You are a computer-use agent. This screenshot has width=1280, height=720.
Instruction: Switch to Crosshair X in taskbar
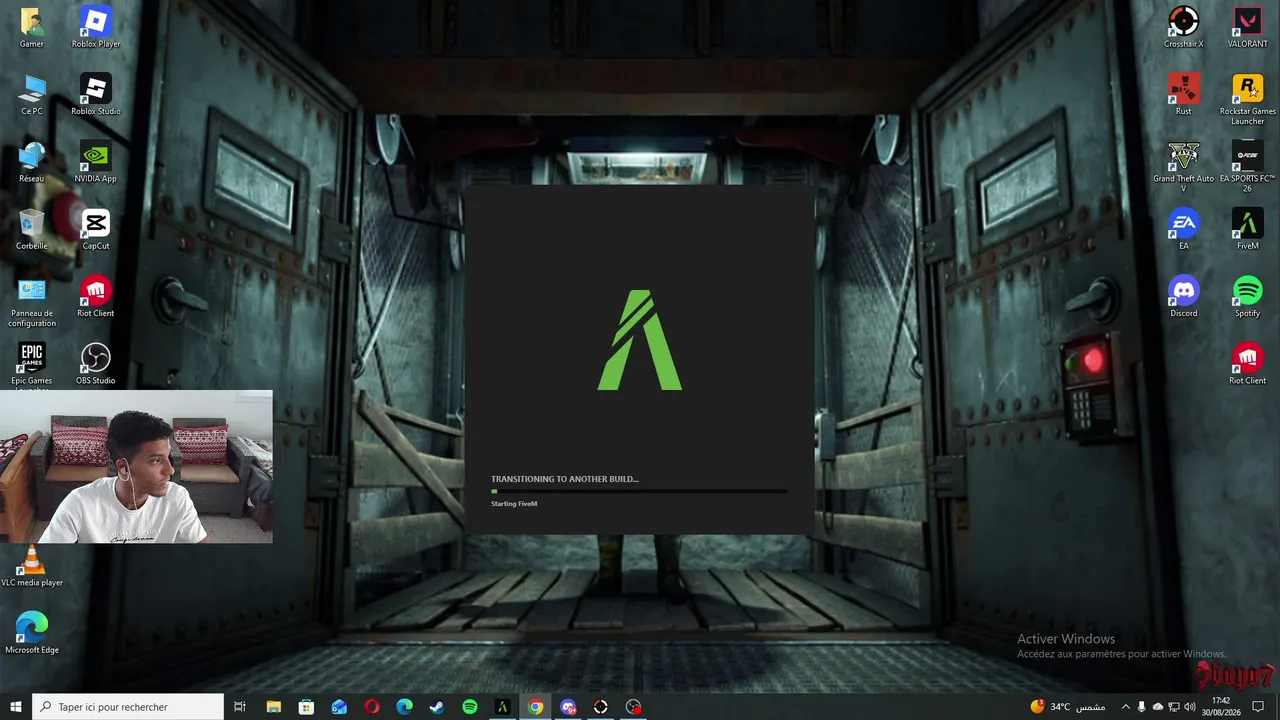coord(600,707)
